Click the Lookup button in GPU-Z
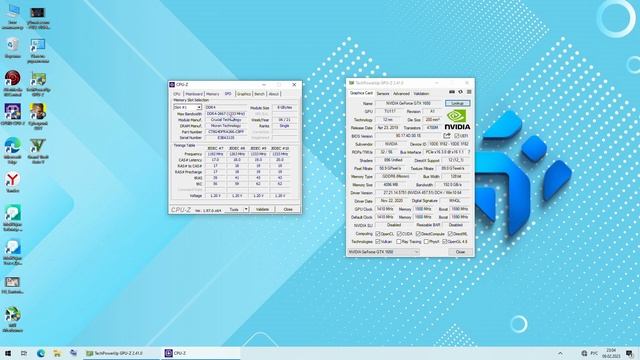640x360 pixels. (x=457, y=103)
